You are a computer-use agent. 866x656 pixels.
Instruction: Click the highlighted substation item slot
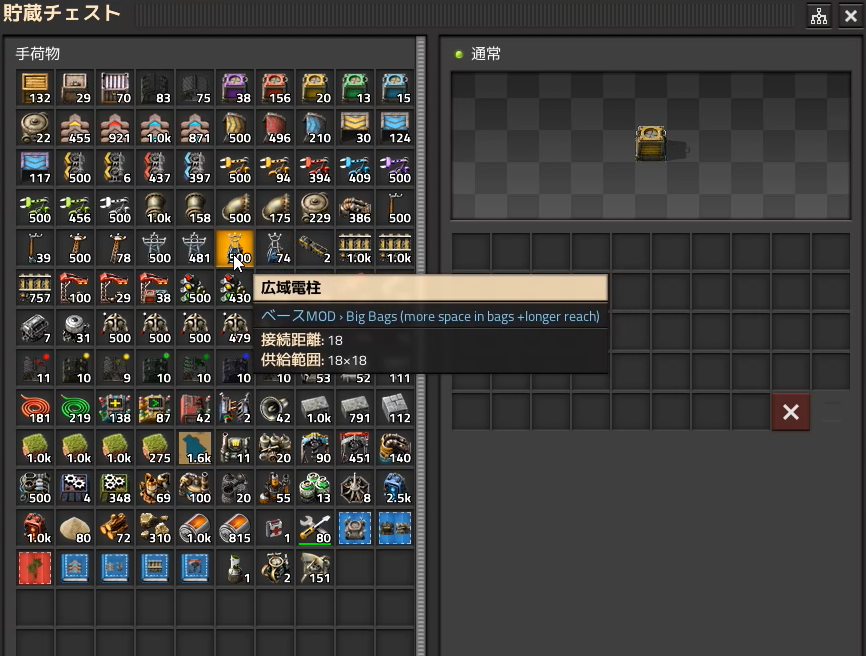point(235,248)
